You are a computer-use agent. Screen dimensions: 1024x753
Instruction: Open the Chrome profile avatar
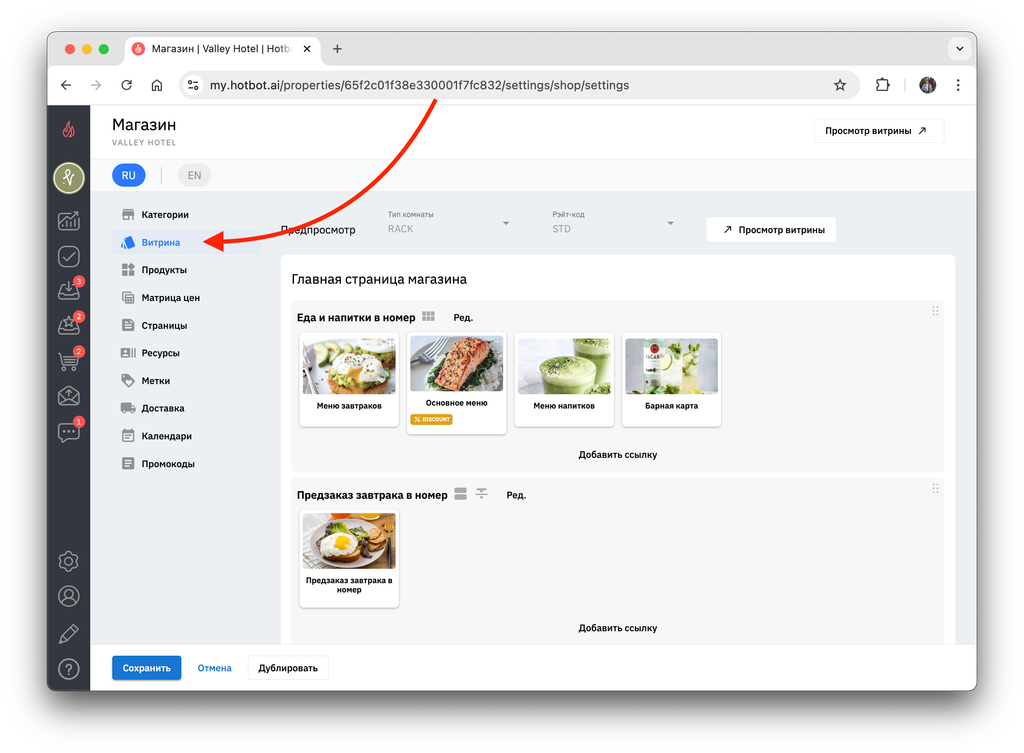927,85
